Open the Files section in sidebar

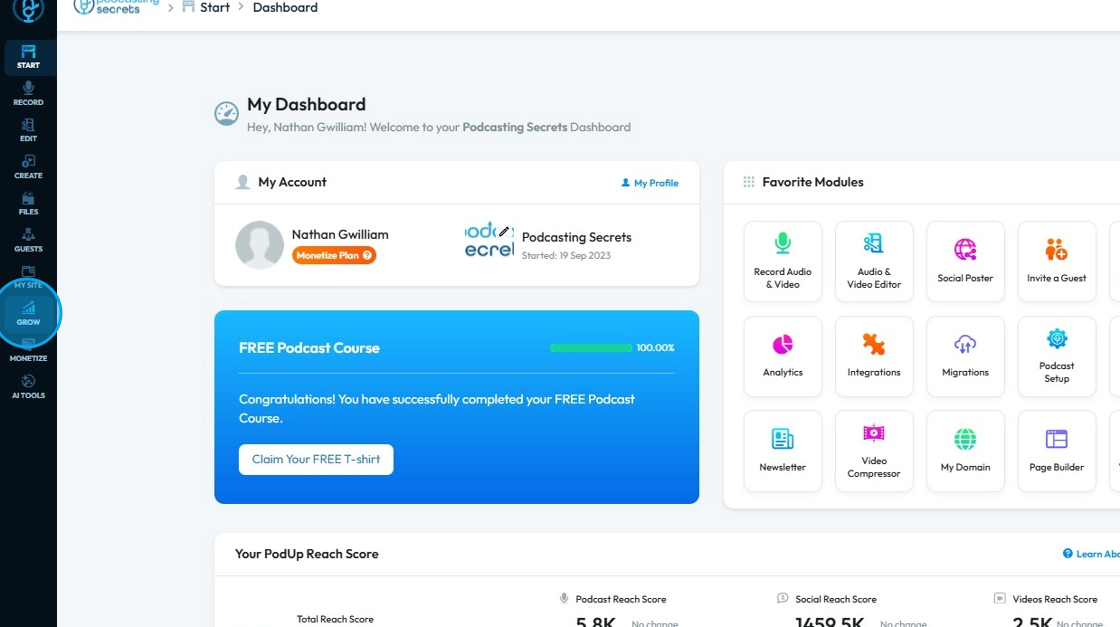28,204
